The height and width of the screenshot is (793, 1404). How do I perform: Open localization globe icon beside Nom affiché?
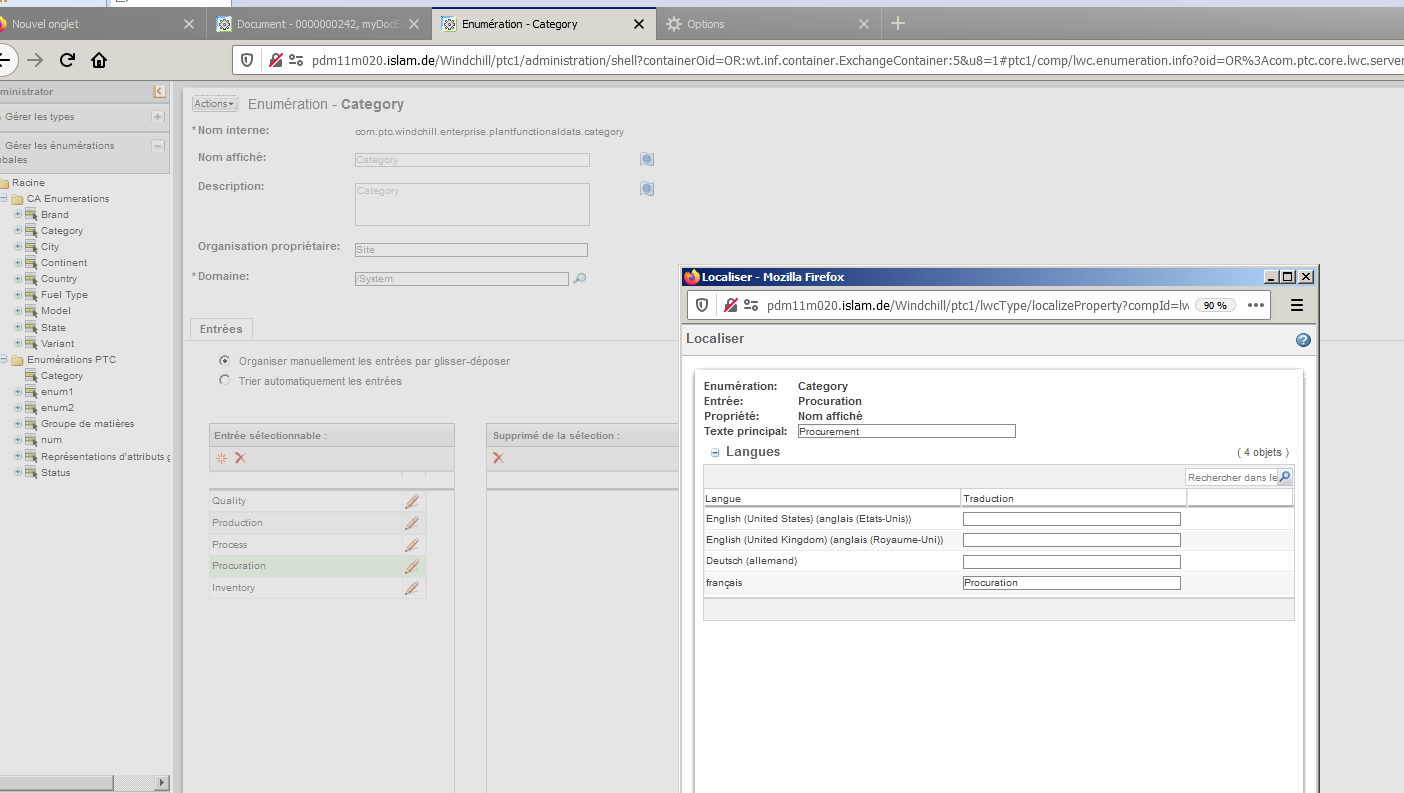pos(647,159)
